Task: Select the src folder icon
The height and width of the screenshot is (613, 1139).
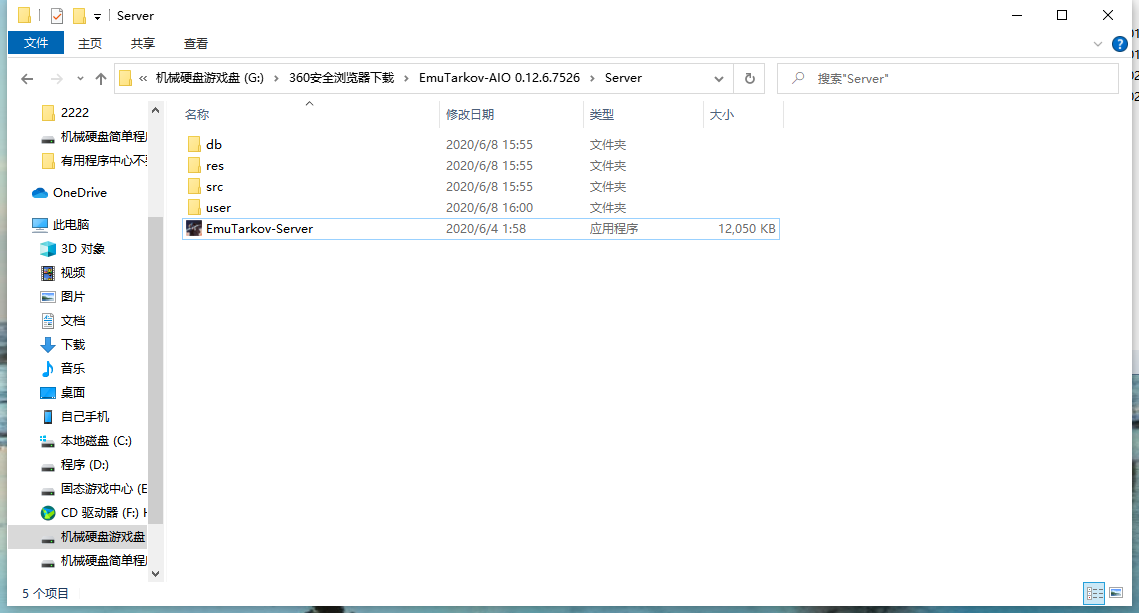Action: point(194,187)
